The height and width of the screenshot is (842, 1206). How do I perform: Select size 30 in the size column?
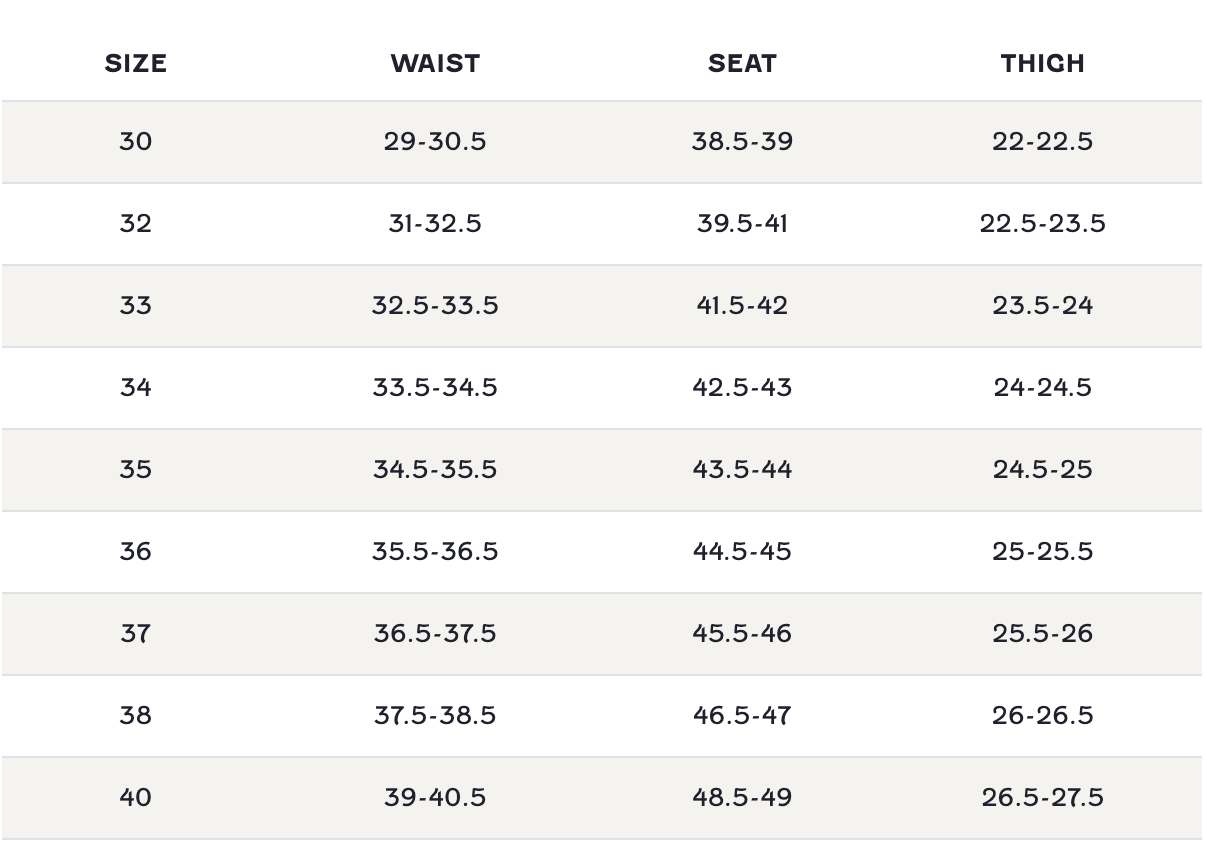135,141
